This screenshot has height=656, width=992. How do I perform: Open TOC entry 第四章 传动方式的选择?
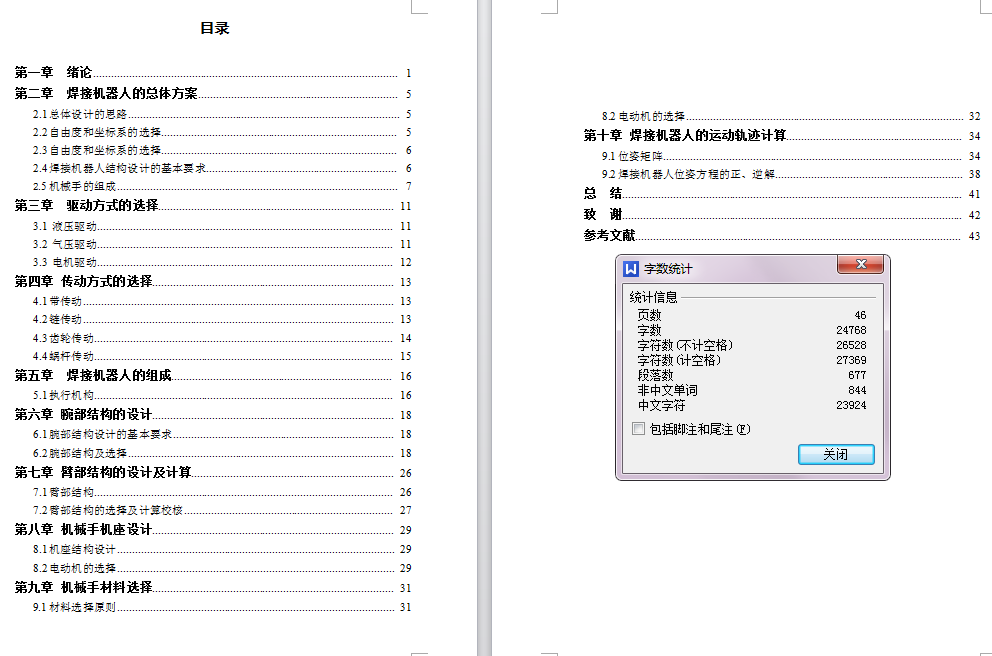pos(213,282)
